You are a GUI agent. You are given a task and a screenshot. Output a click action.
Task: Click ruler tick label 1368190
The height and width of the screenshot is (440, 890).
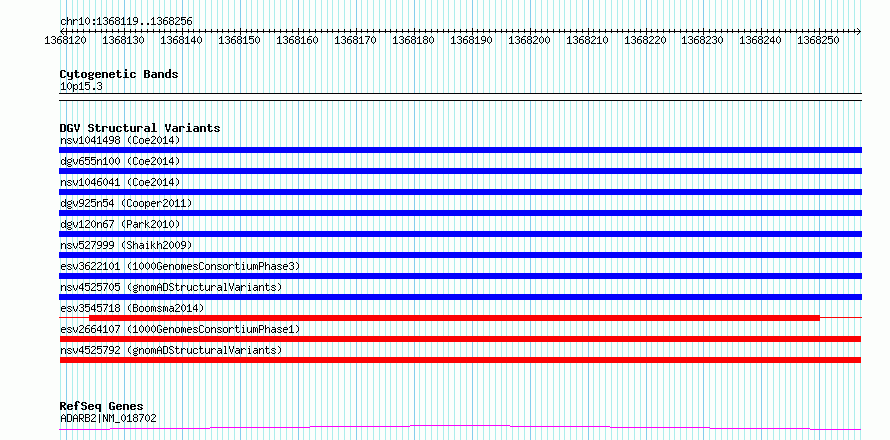pos(471,41)
